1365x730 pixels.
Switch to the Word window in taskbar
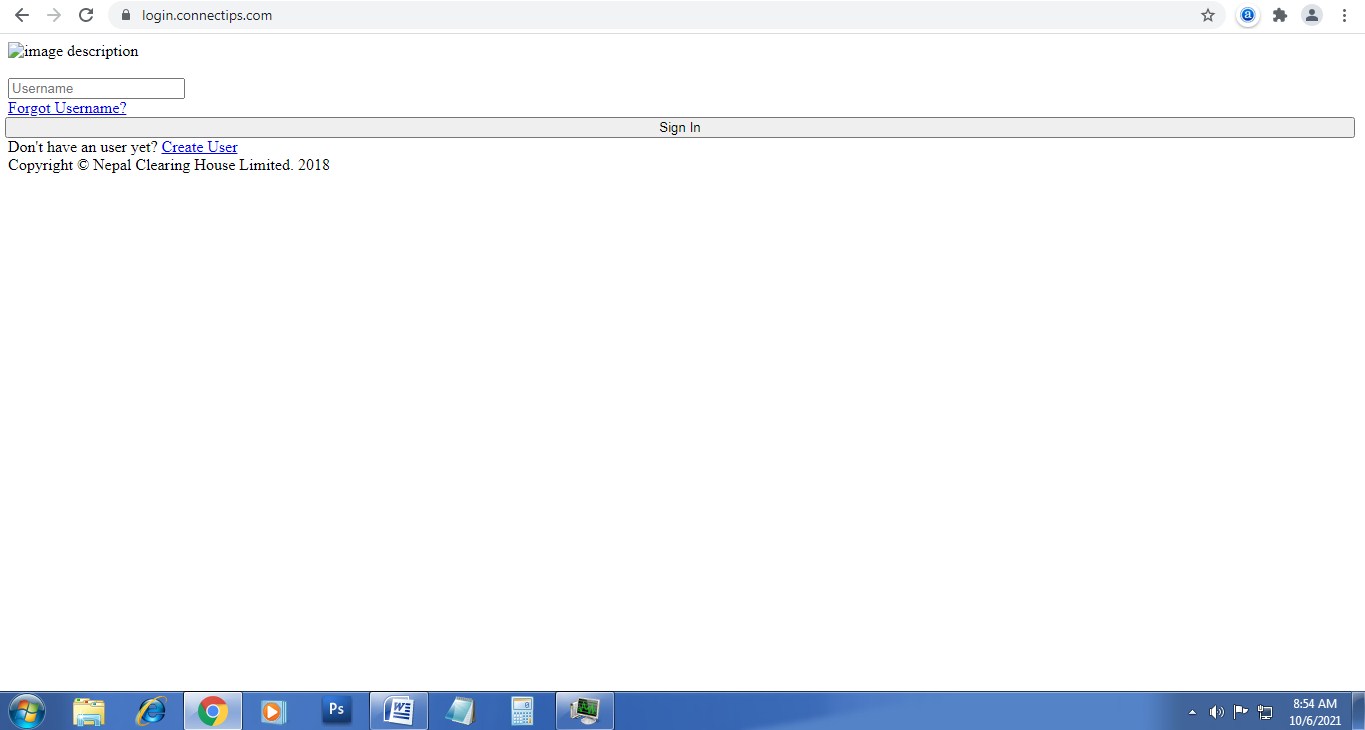(398, 711)
